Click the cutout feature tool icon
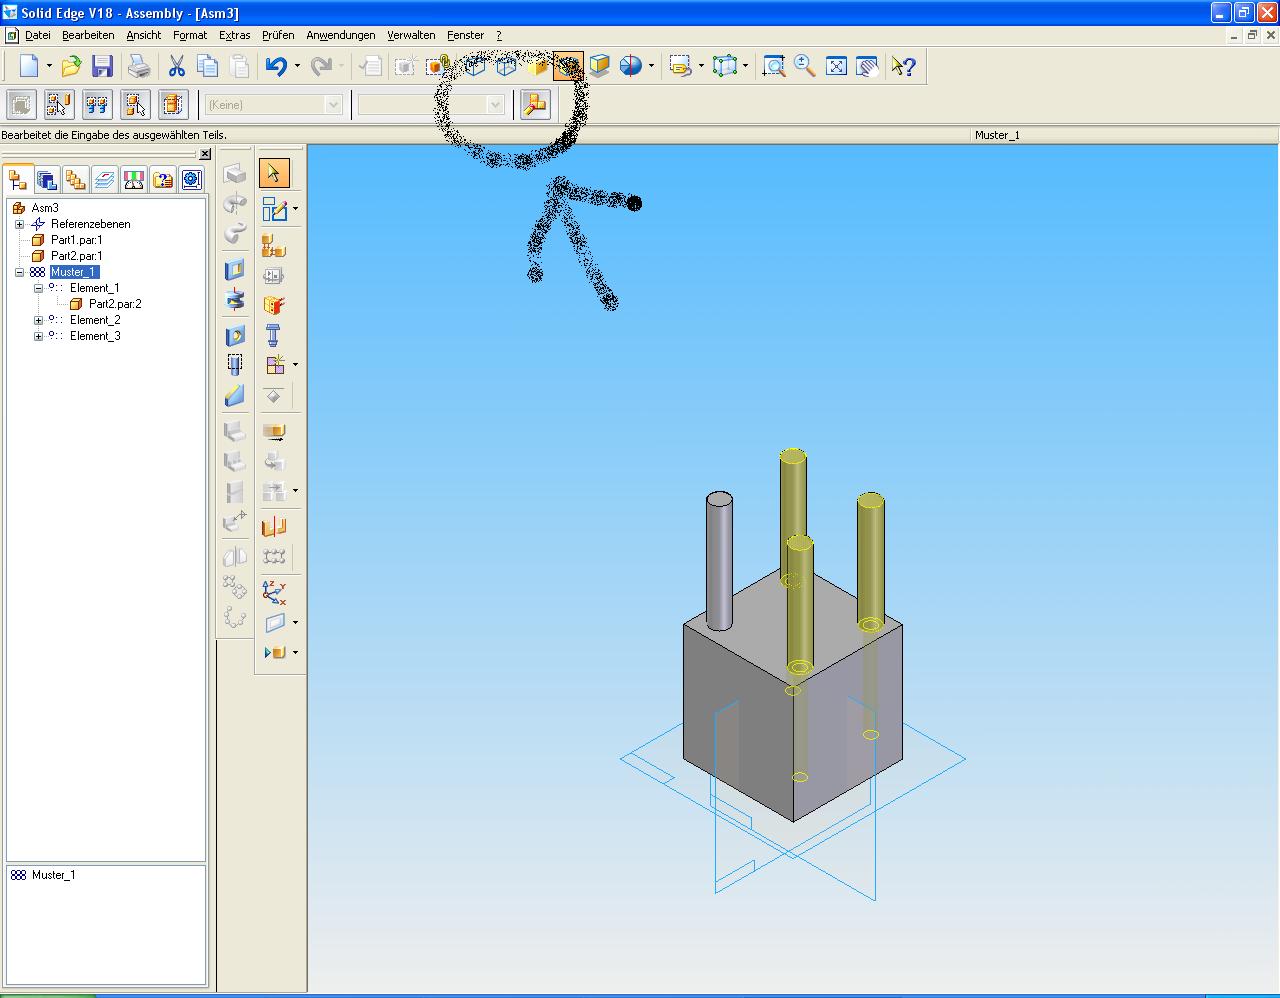1280x998 pixels. pos(235,270)
